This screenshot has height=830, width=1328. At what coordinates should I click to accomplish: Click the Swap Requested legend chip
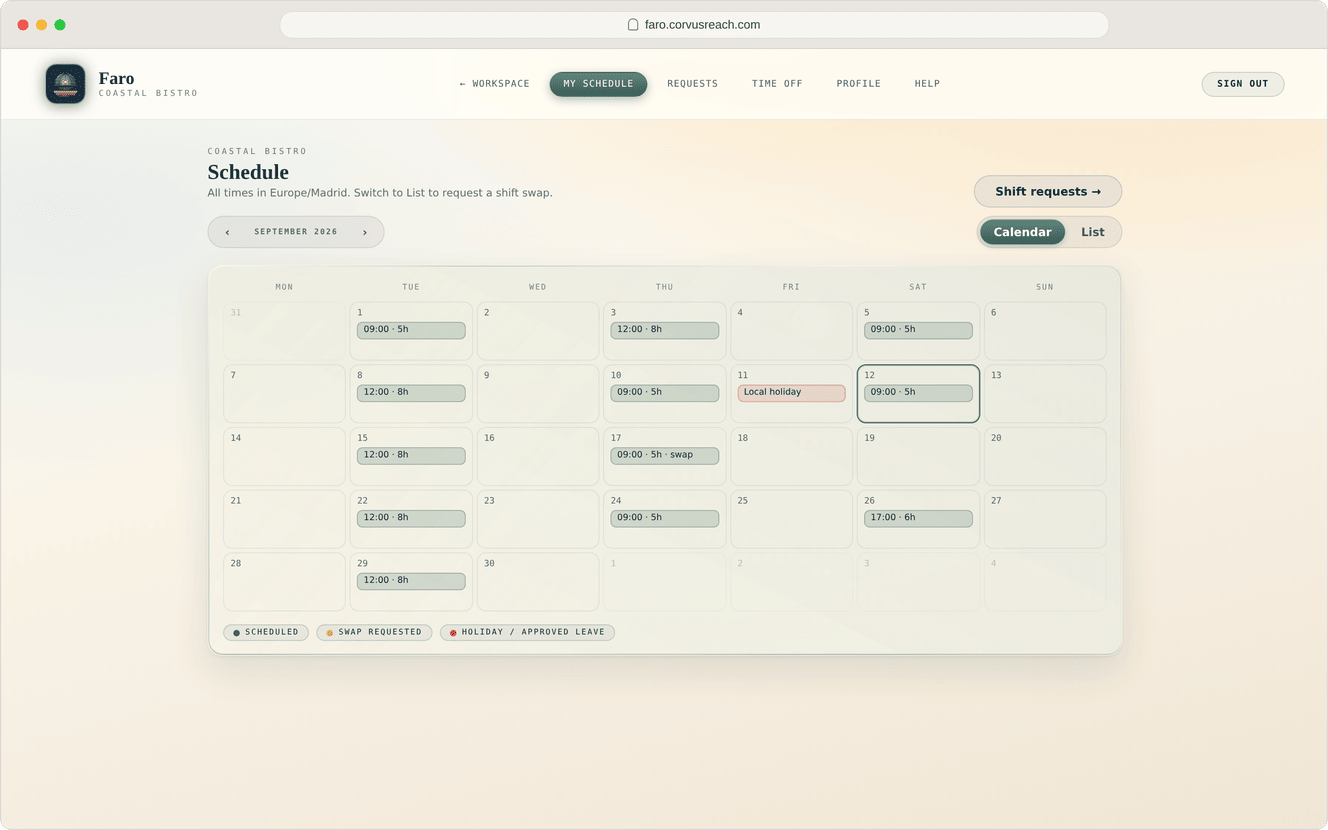374,633
